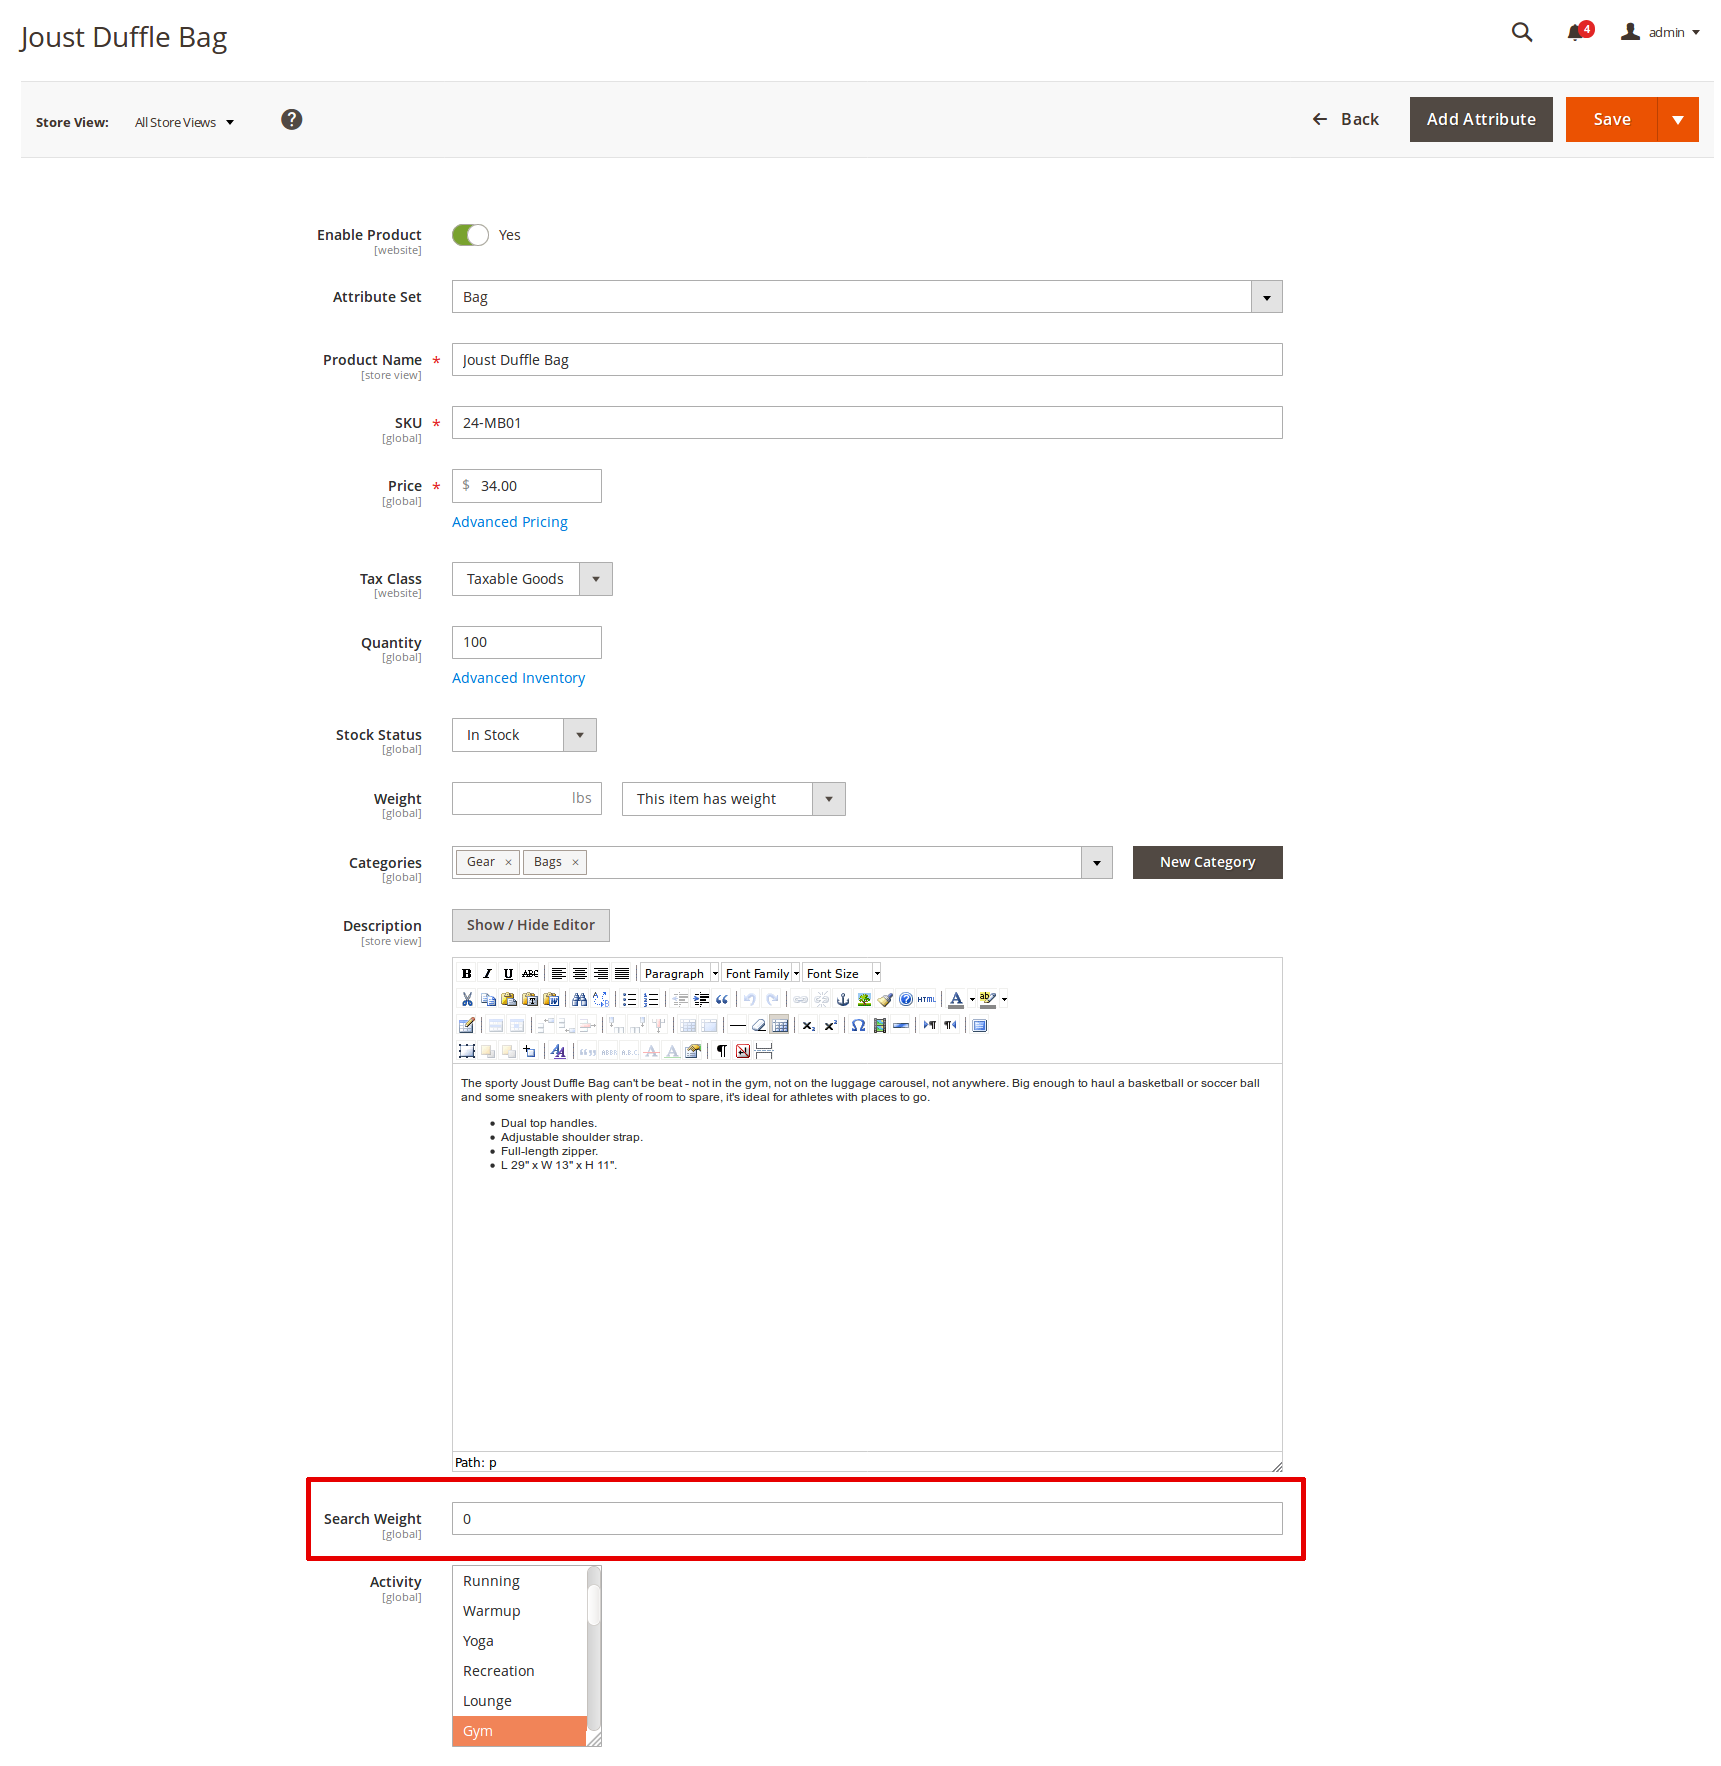The image size is (1721, 1766).
Task: Select Yoga in the Activity list
Action: click(x=478, y=1640)
